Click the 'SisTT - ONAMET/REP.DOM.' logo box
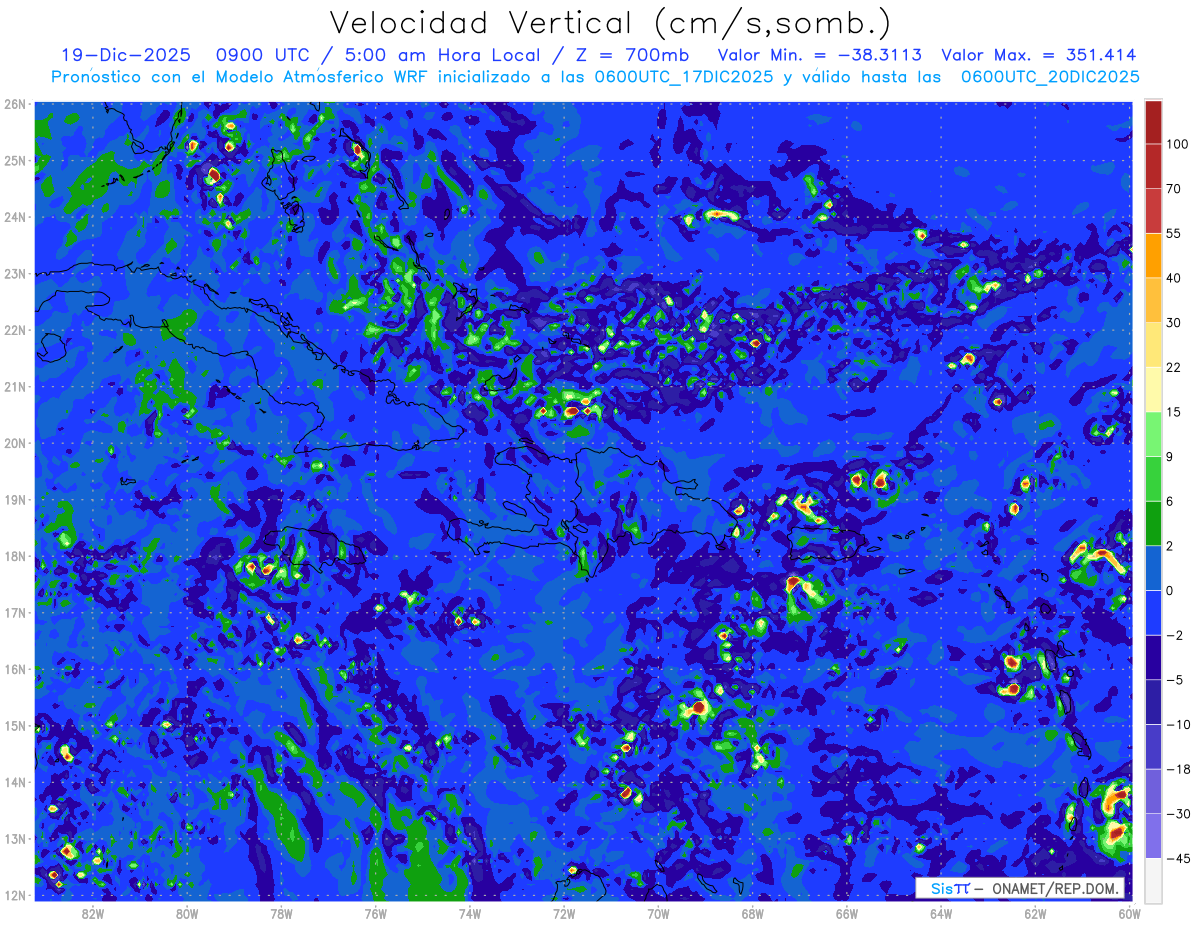 1021,888
